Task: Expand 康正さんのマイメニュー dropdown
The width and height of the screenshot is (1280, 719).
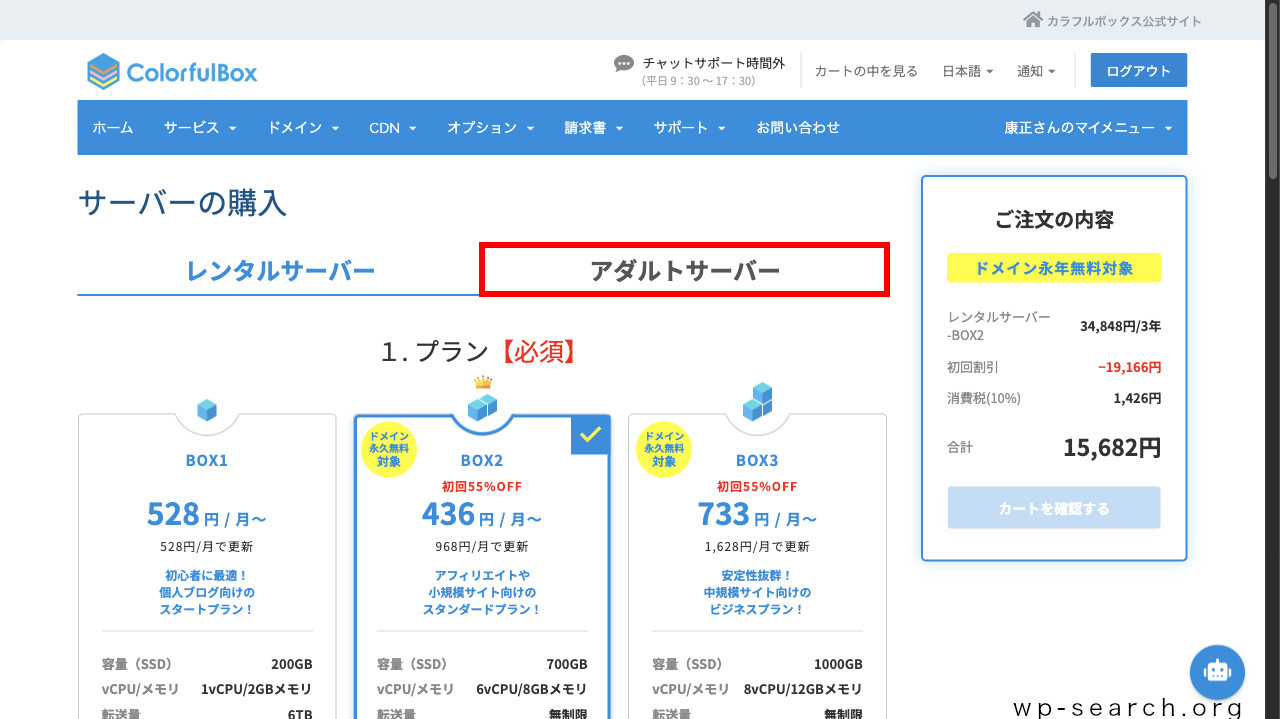Action: click(x=1088, y=127)
